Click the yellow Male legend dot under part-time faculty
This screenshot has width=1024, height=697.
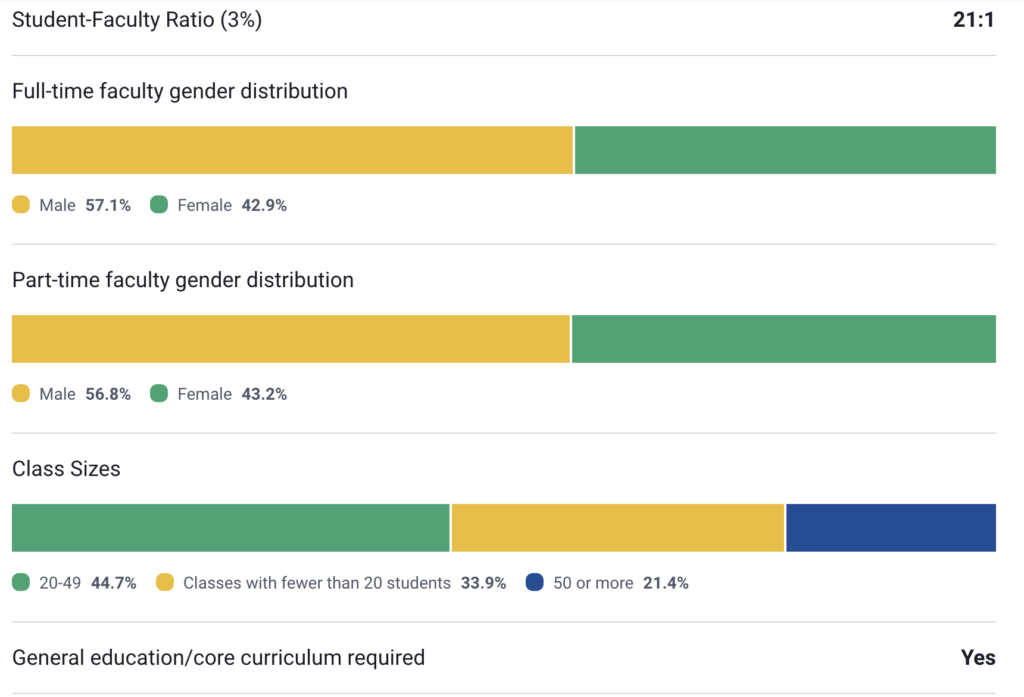[21, 394]
